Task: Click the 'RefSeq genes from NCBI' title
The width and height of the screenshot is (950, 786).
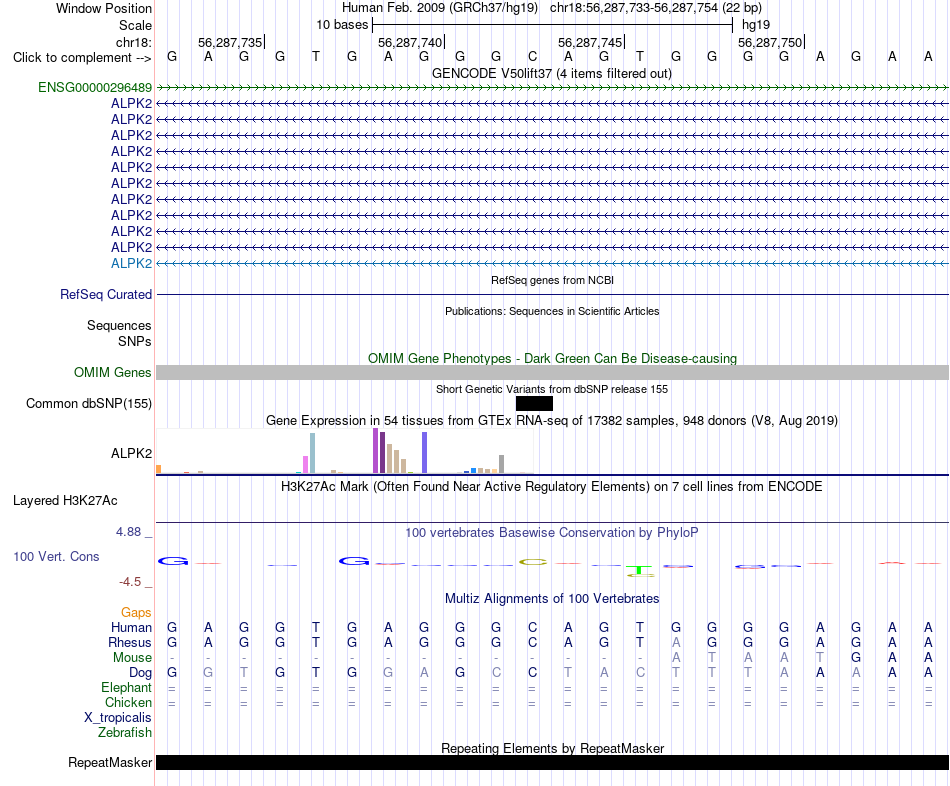Action: 552,280
